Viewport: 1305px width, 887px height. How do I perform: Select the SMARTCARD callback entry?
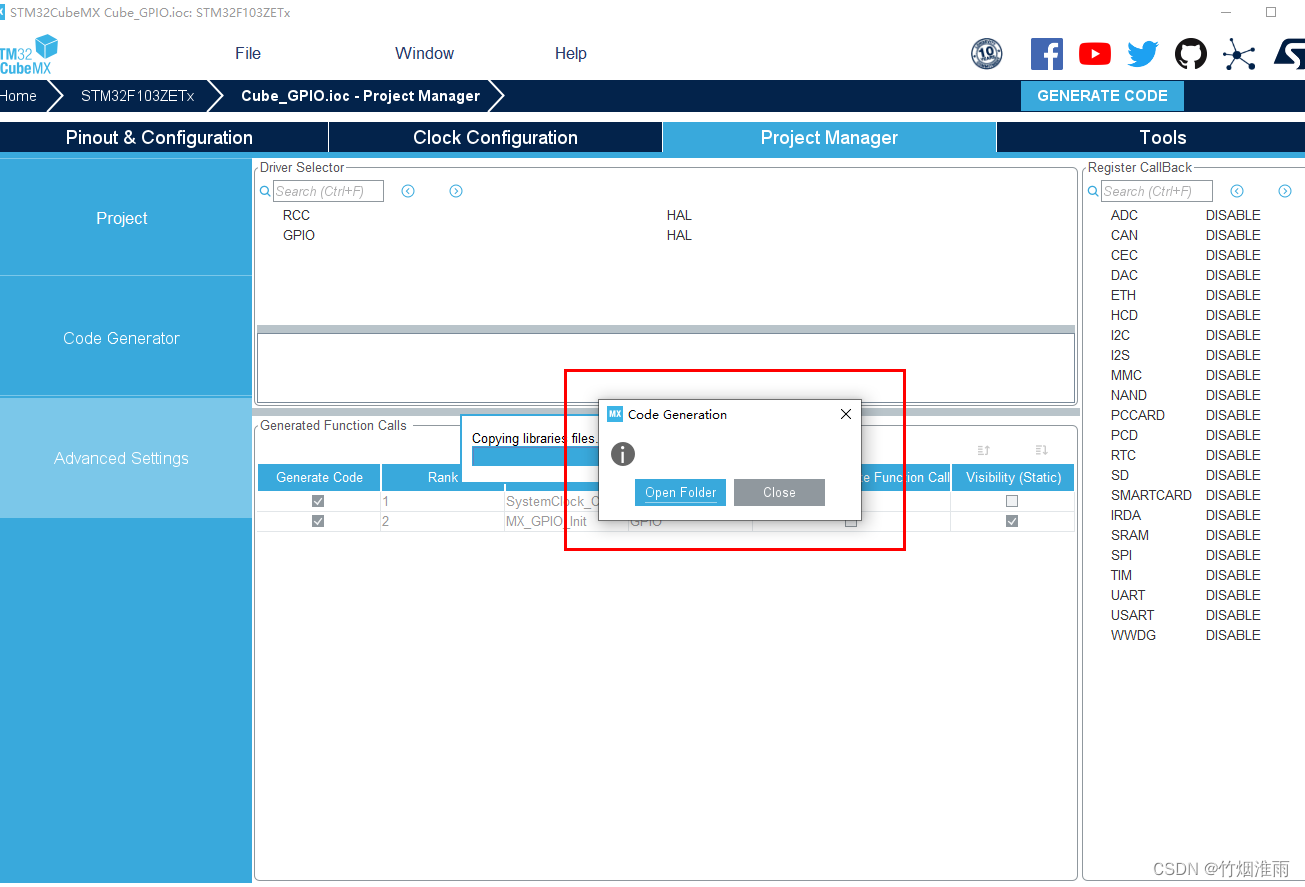click(x=1151, y=495)
